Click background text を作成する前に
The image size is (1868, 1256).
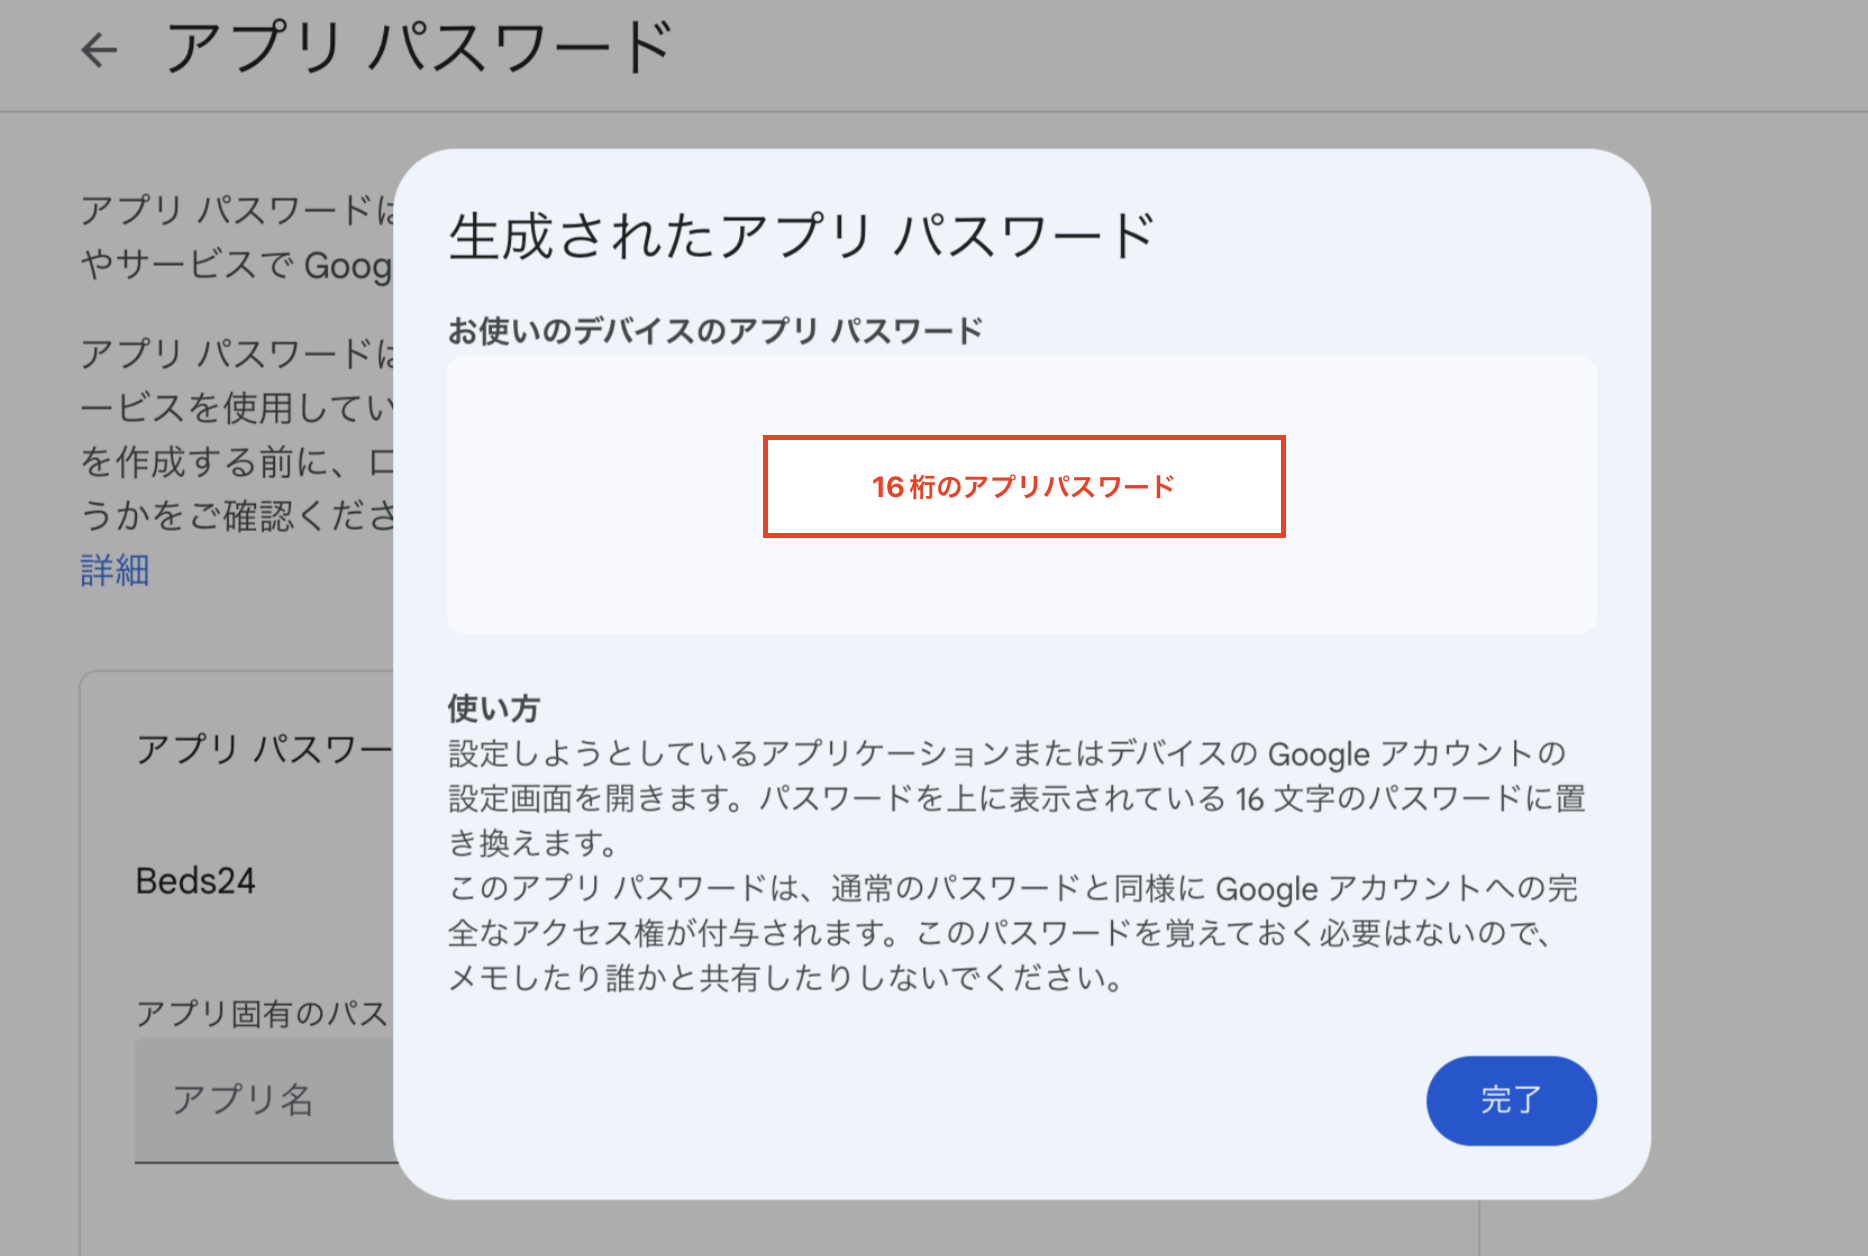coord(236,462)
